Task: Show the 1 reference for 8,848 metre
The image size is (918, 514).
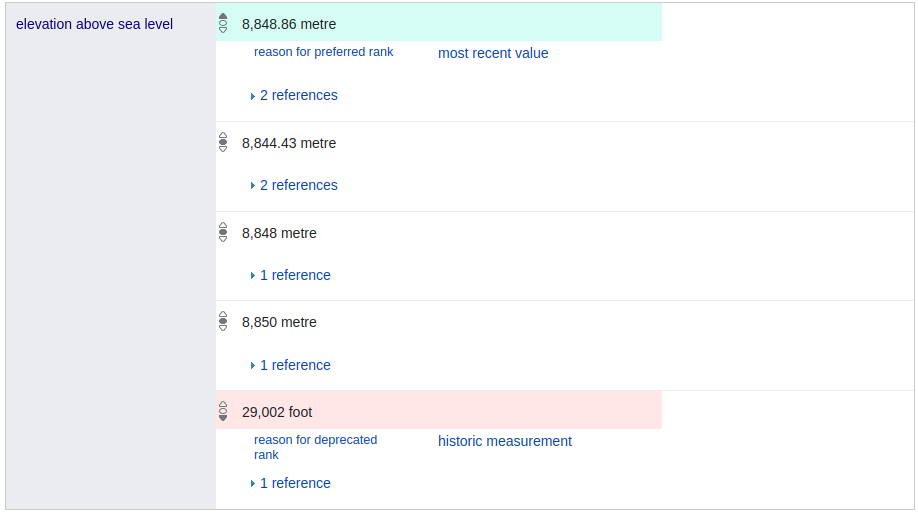Action: (x=294, y=276)
